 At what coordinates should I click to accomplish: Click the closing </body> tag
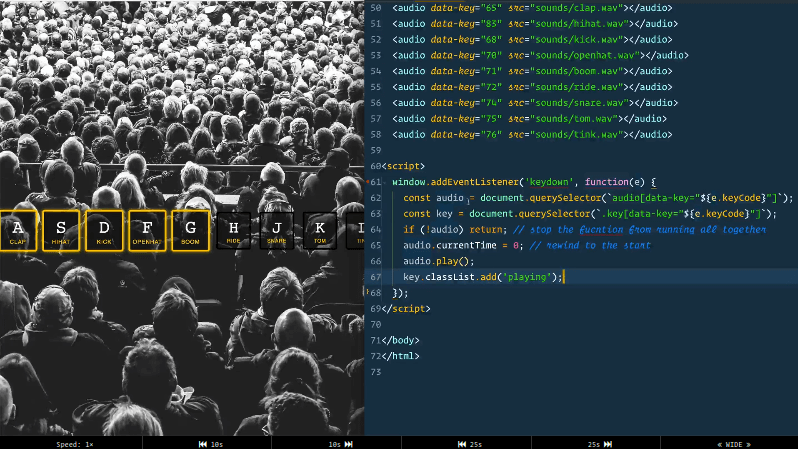(x=401, y=340)
